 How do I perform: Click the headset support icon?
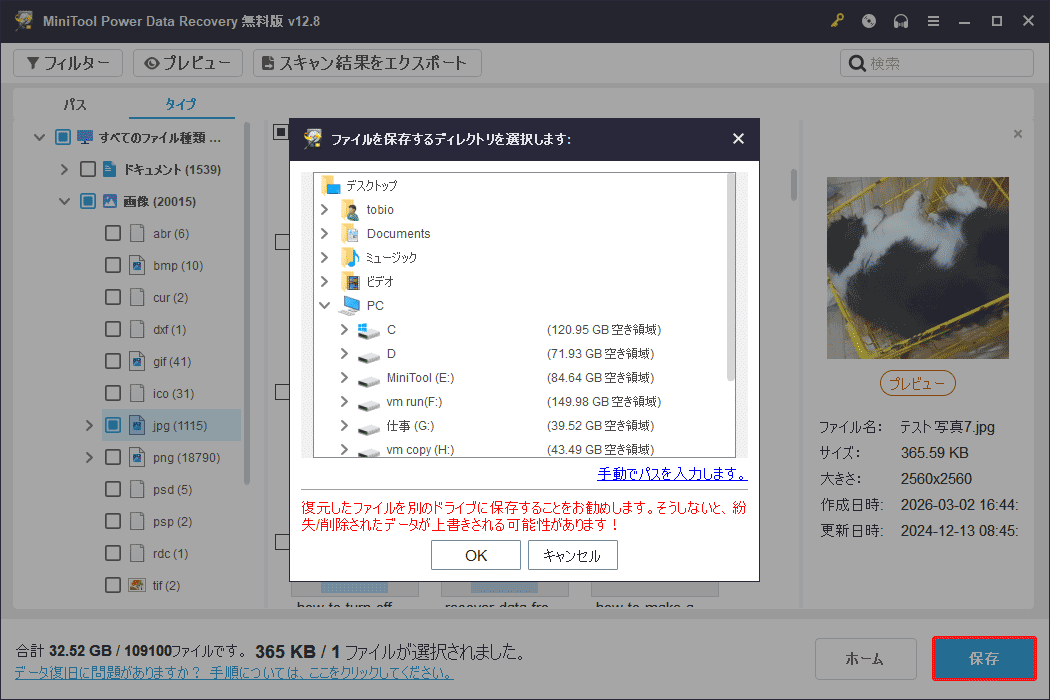(x=901, y=21)
